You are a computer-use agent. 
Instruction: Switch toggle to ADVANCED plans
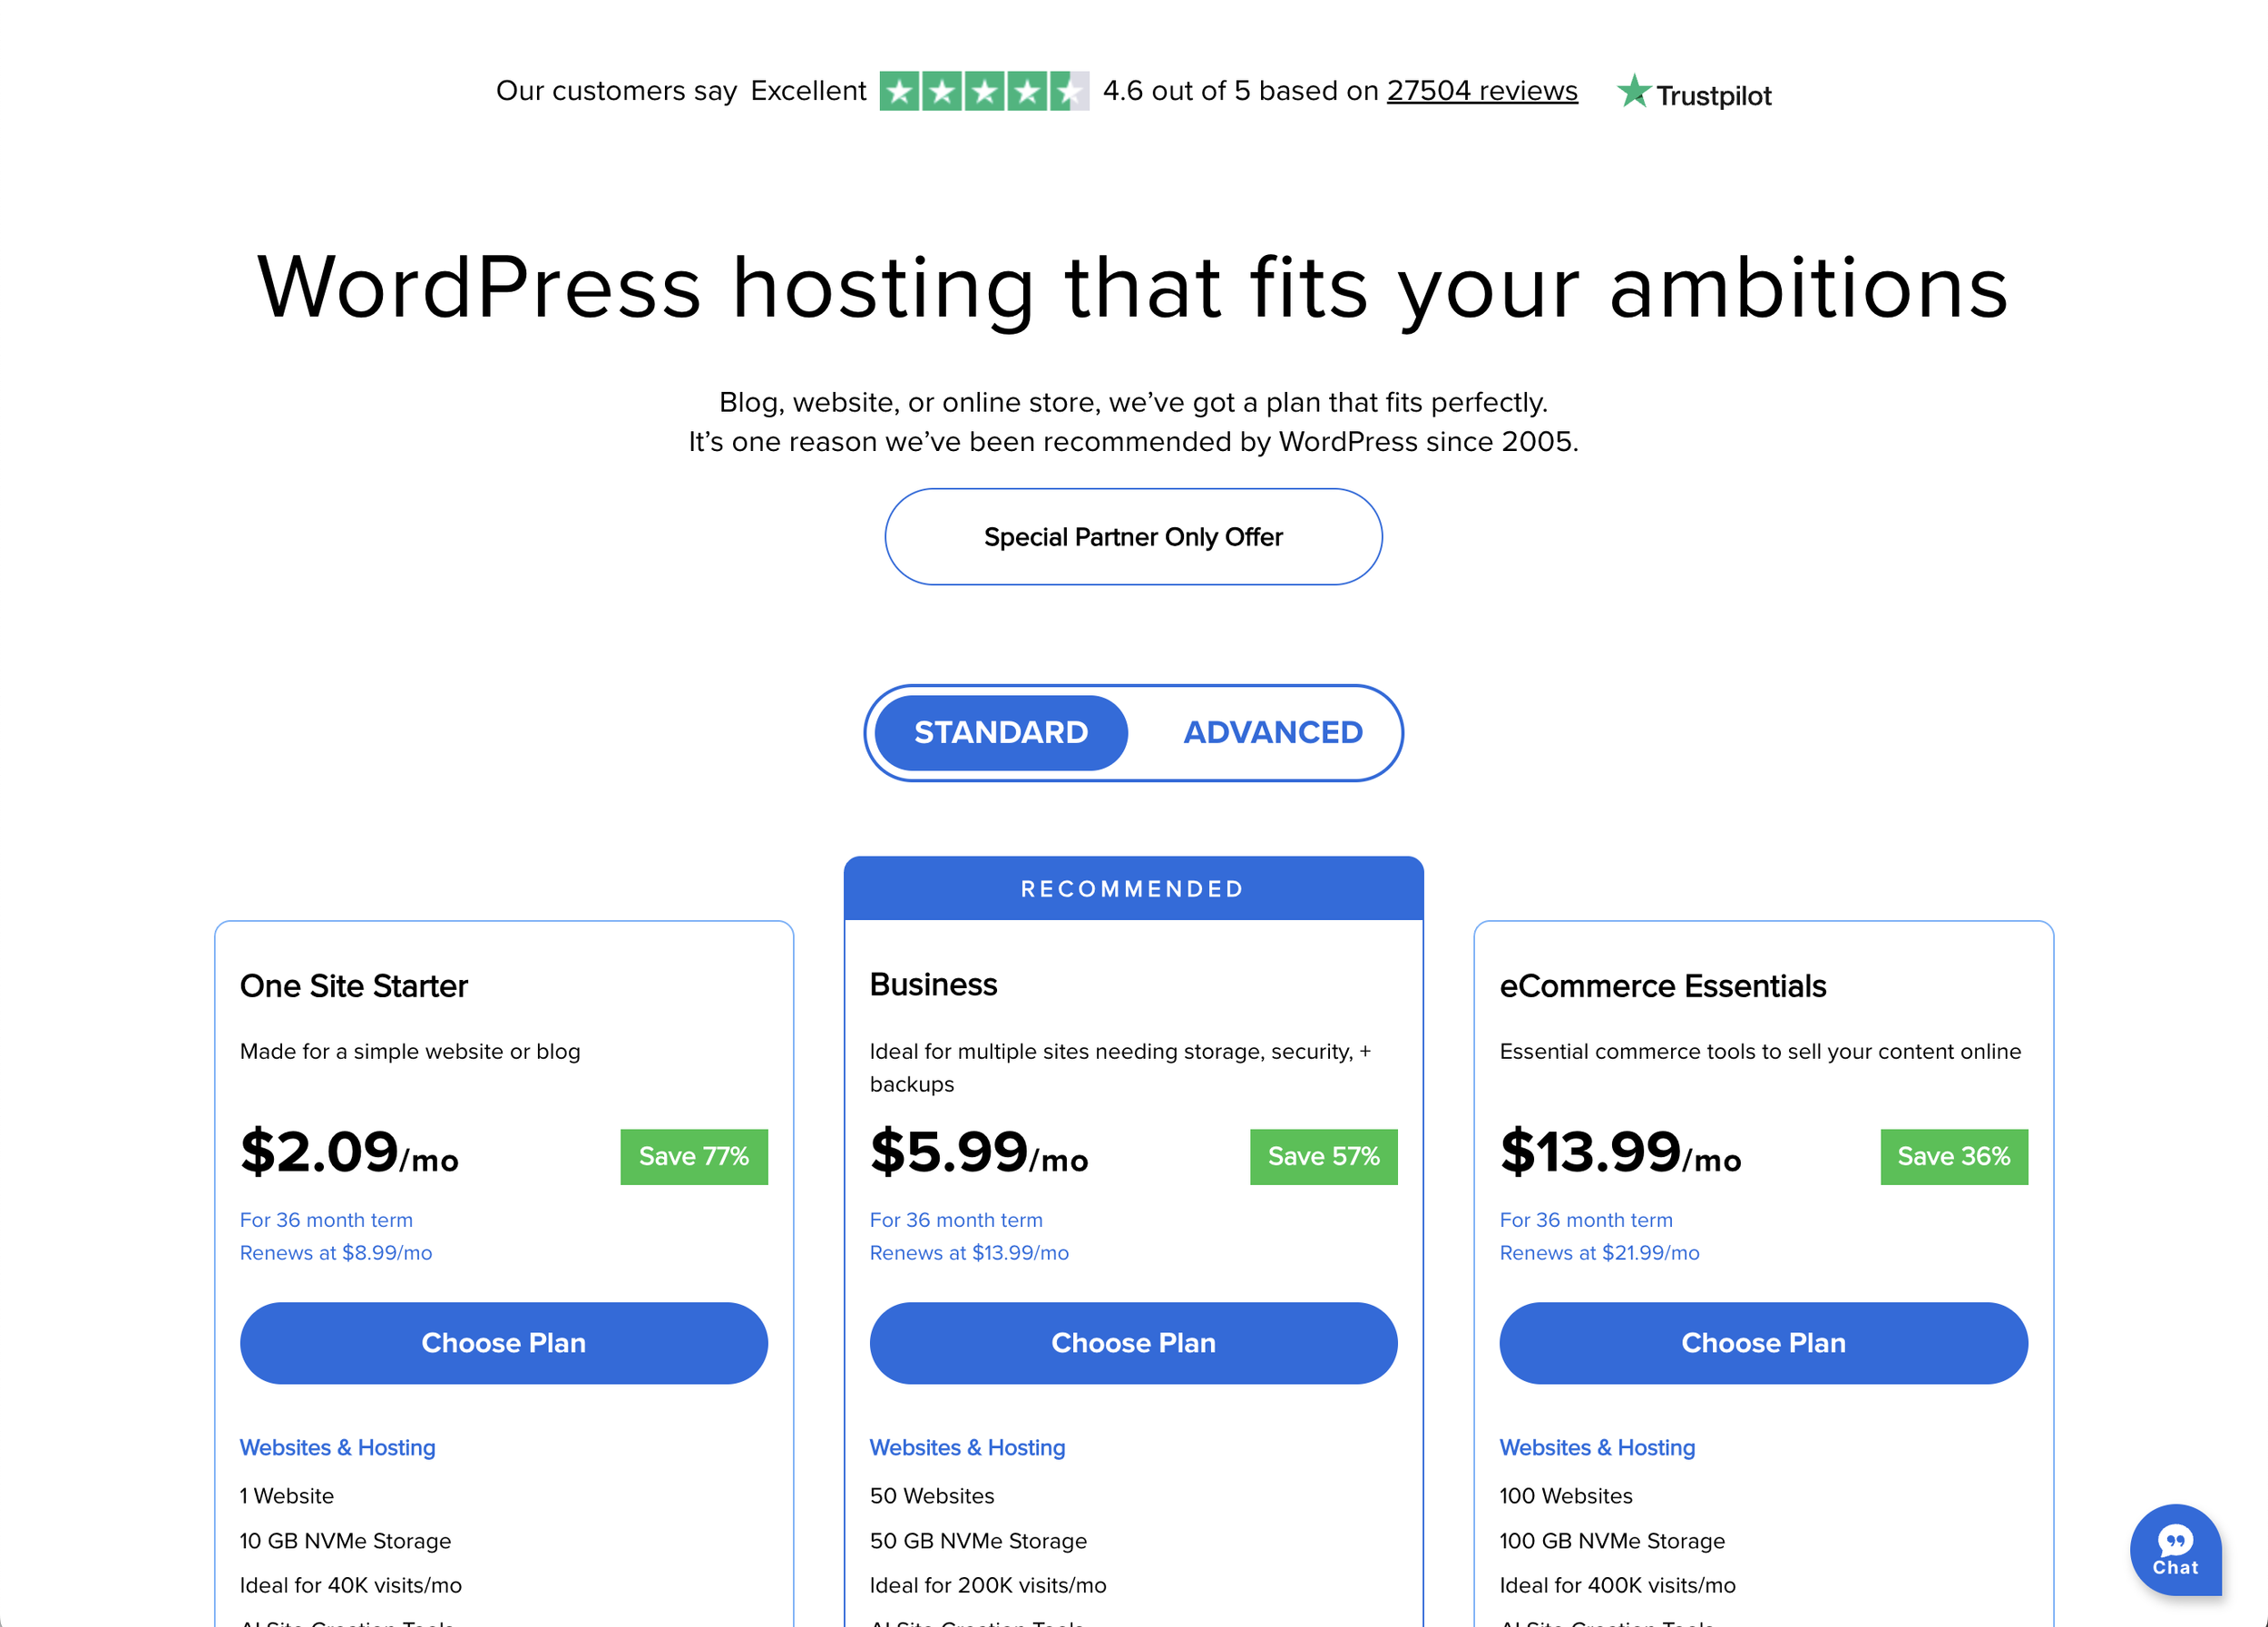[x=1272, y=732]
